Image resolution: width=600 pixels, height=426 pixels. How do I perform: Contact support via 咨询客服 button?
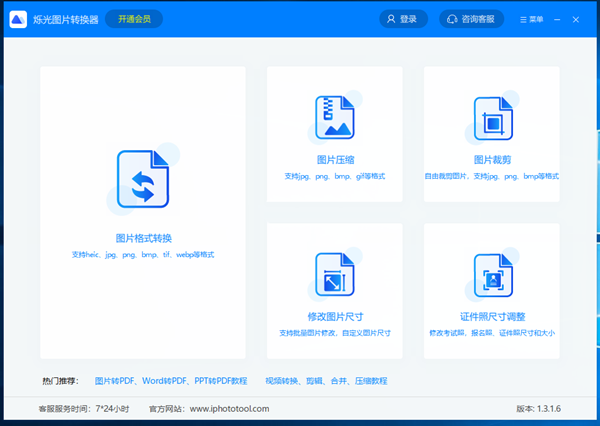(471, 19)
